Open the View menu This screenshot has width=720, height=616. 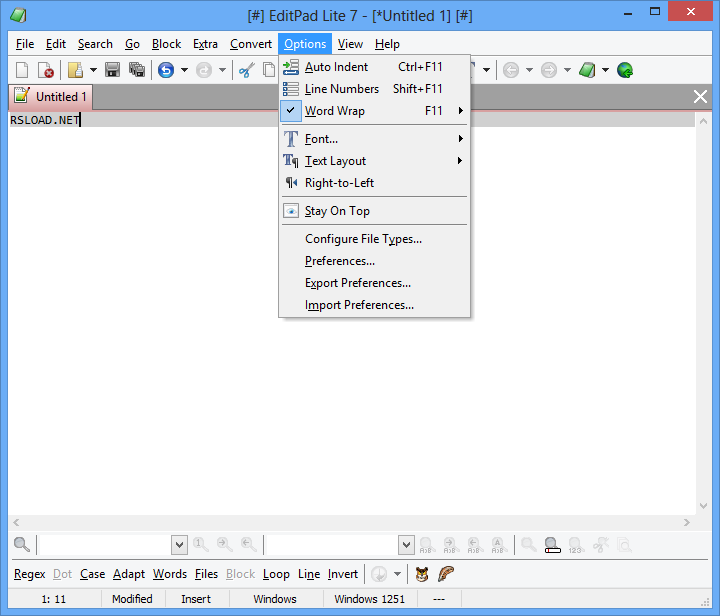pos(350,44)
